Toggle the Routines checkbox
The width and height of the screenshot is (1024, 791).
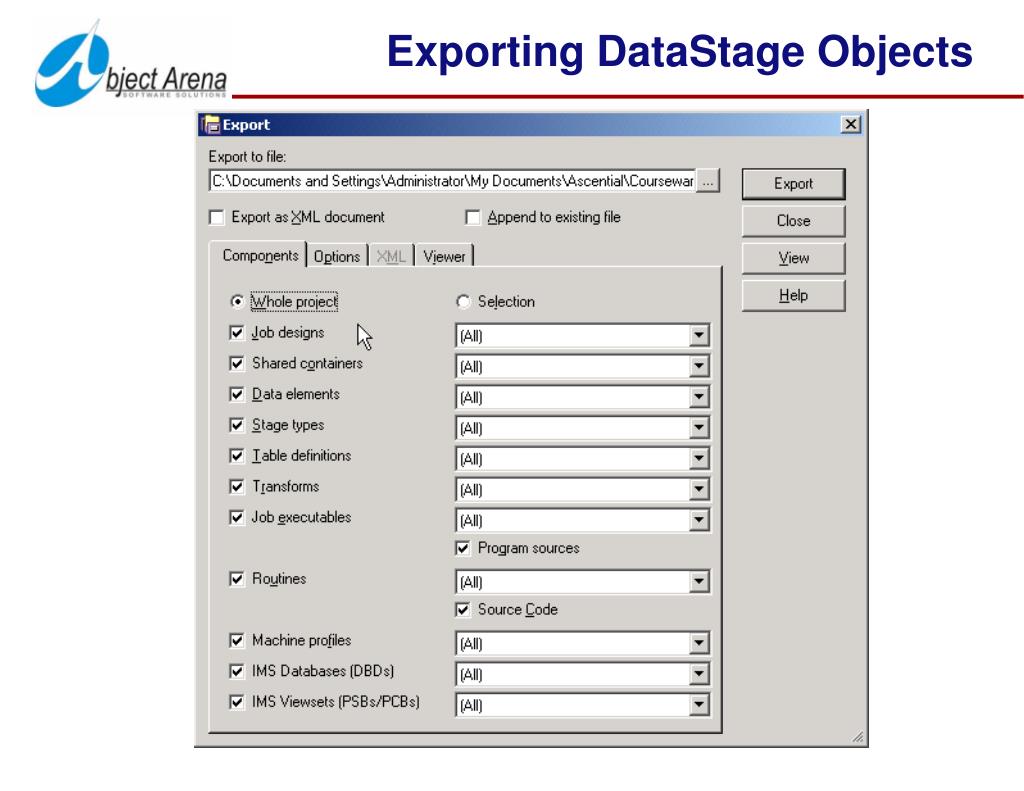237,579
